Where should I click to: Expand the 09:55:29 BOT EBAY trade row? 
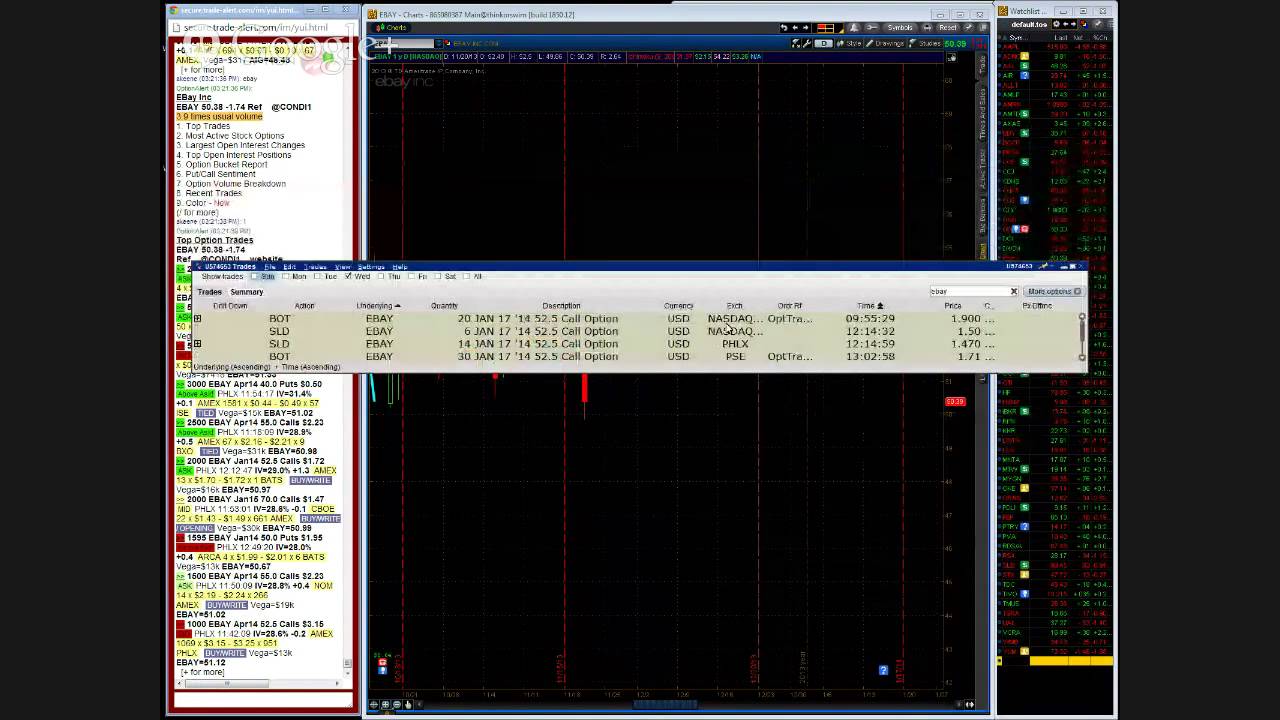click(197, 319)
